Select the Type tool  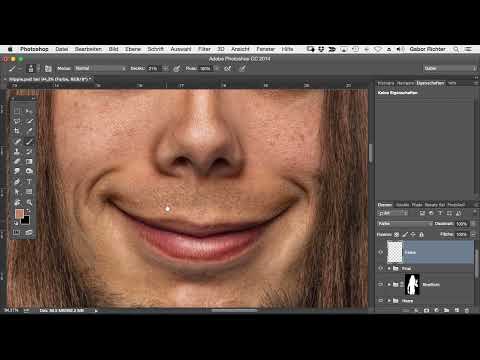coord(29,182)
